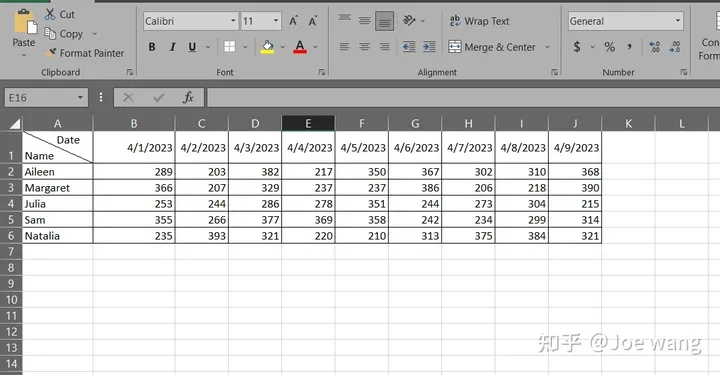Open the Font dialog launcher

[322, 72]
